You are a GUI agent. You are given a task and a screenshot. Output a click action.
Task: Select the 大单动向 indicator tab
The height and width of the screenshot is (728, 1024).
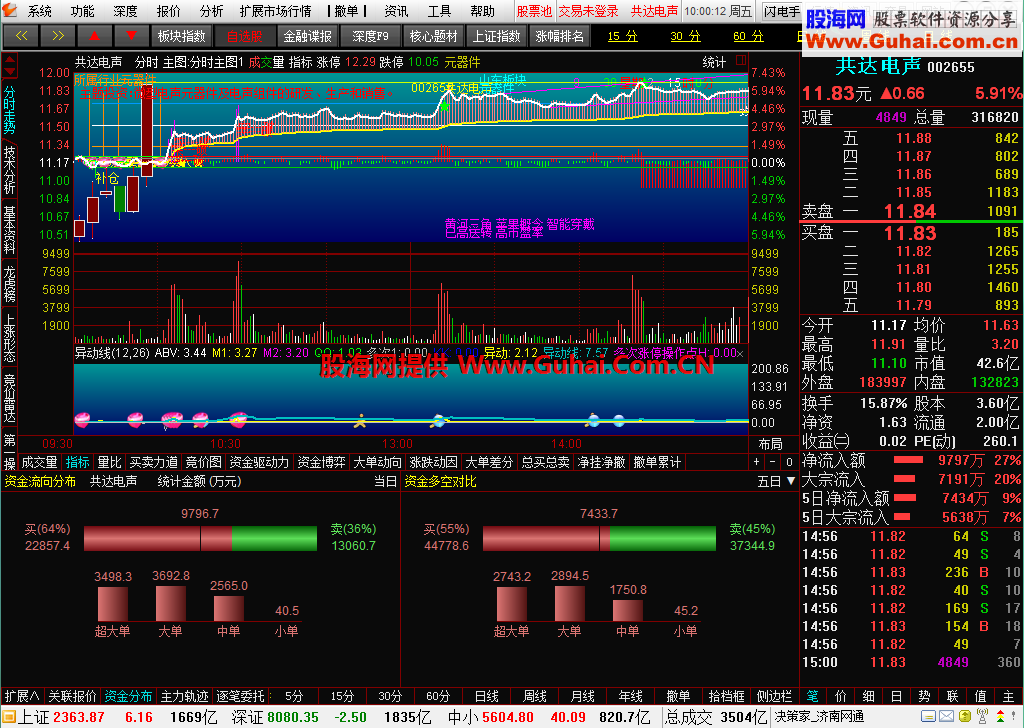377,462
